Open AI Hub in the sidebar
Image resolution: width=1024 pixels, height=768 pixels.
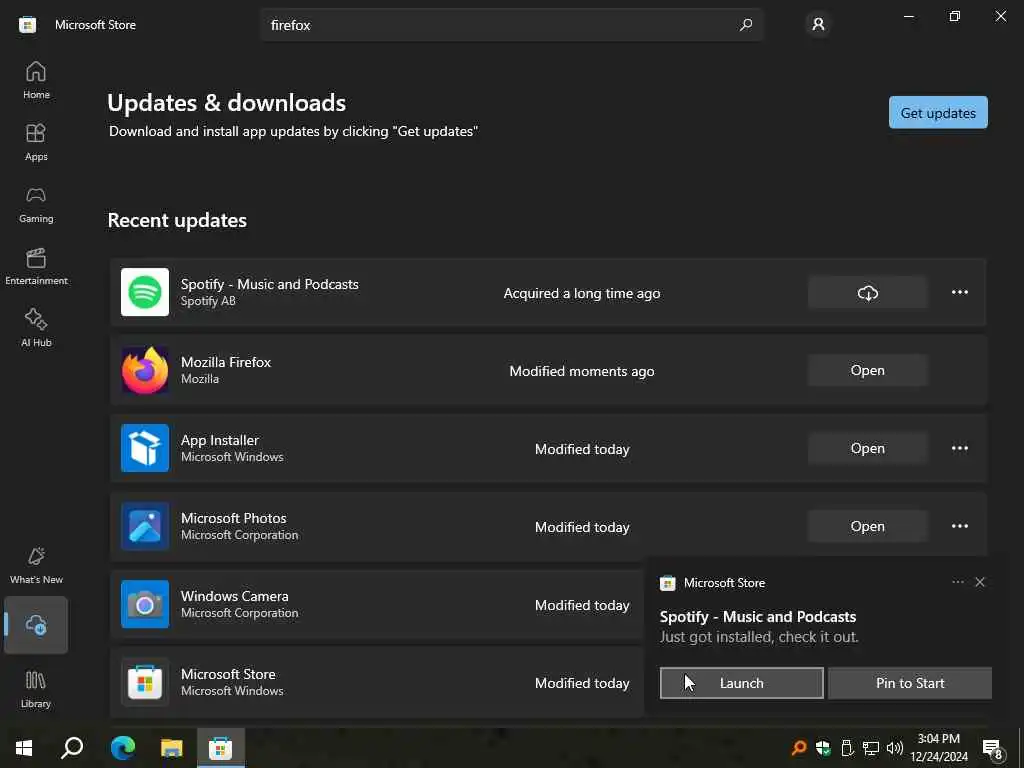click(36, 328)
